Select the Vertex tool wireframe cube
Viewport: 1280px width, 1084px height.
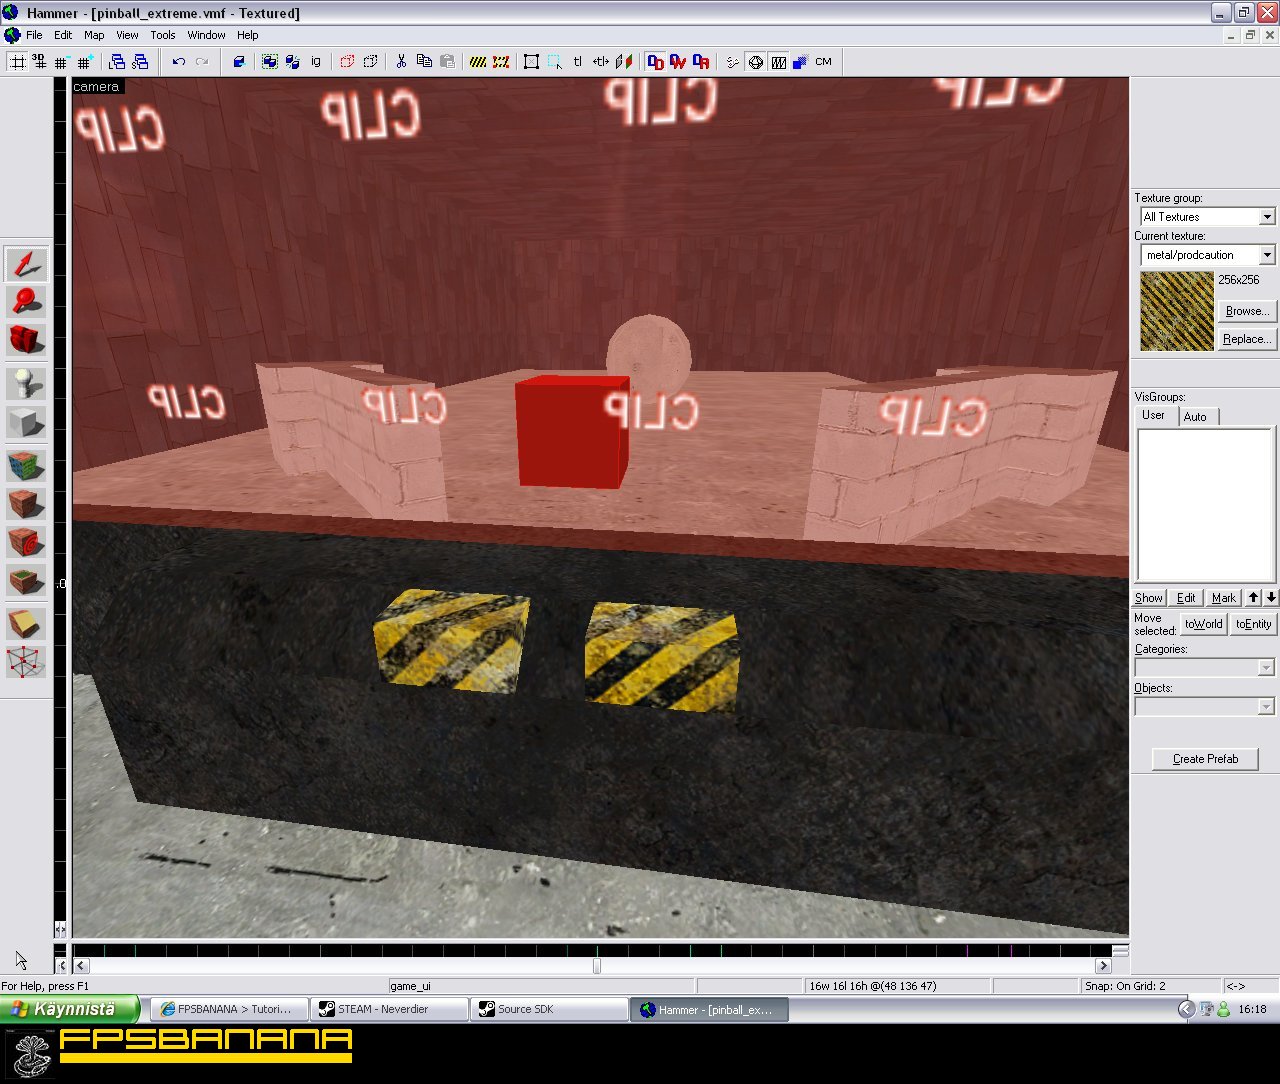(26, 662)
